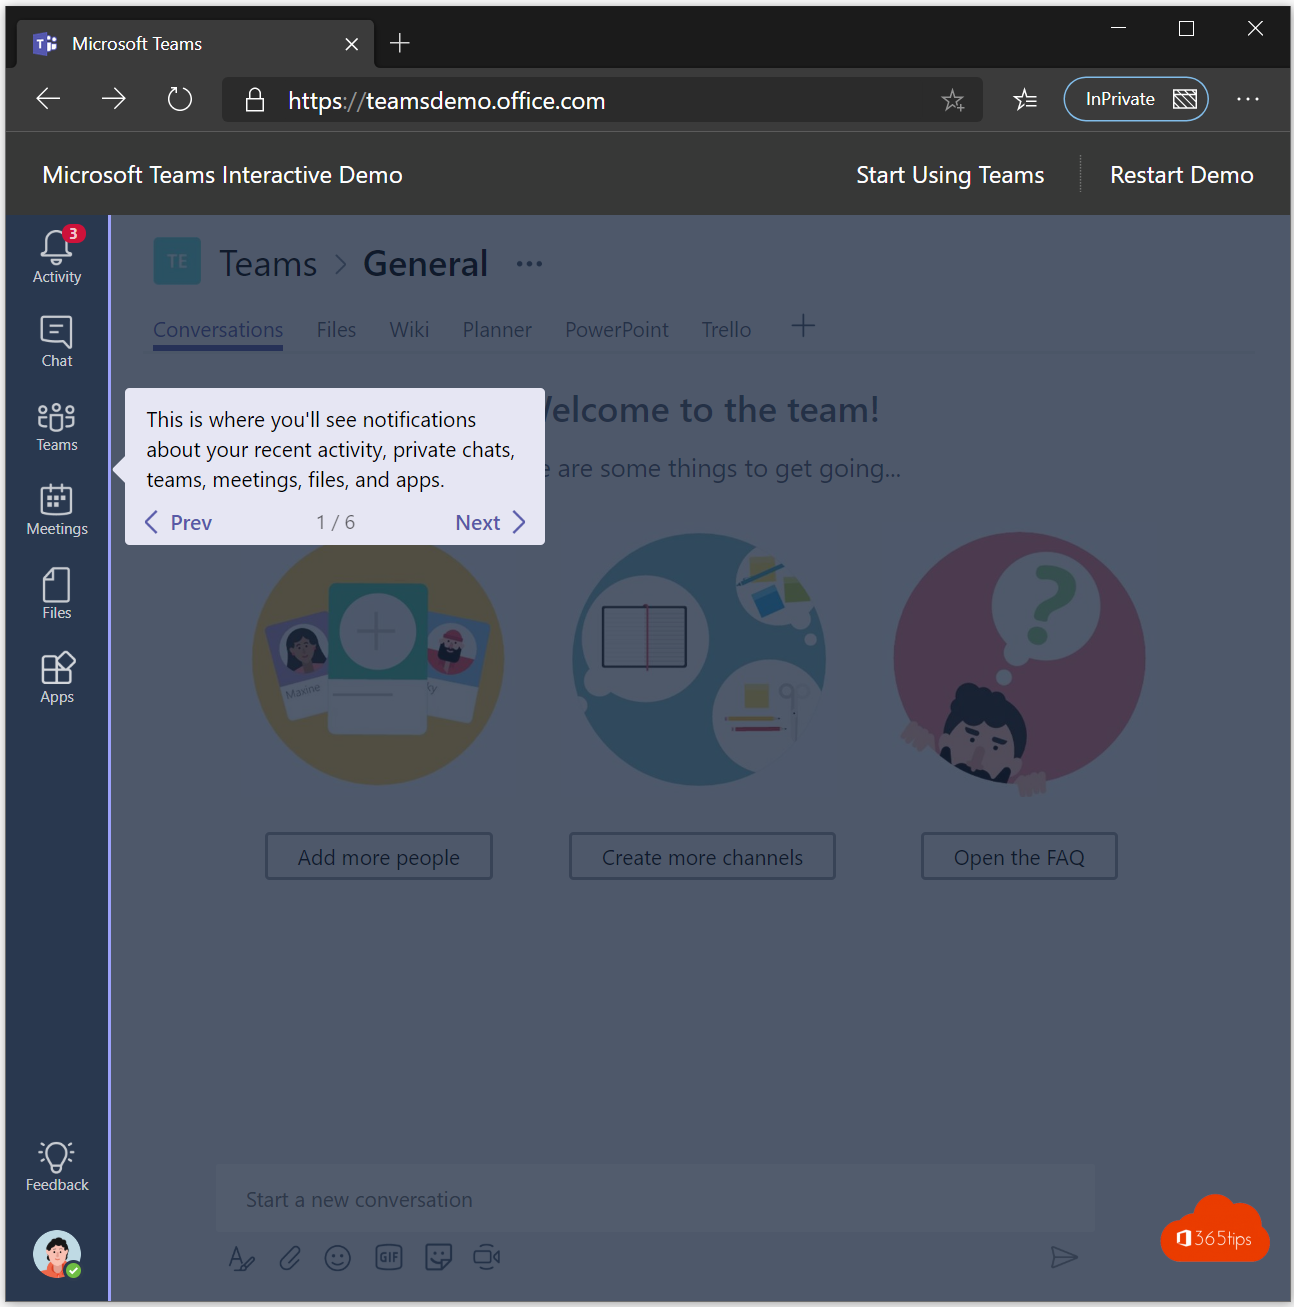
Task: Open the Activity notifications bell
Action: tap(57, 257)
